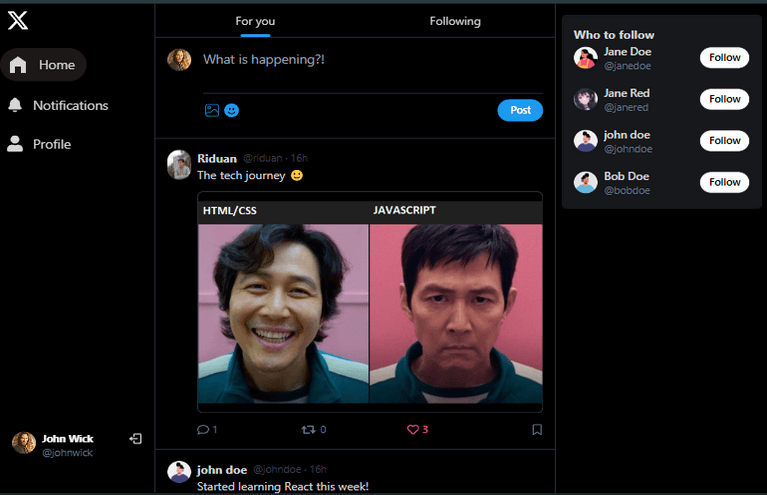Bookmark Riduan's post
Screen dimensions: 767x495
click(537, 429)
